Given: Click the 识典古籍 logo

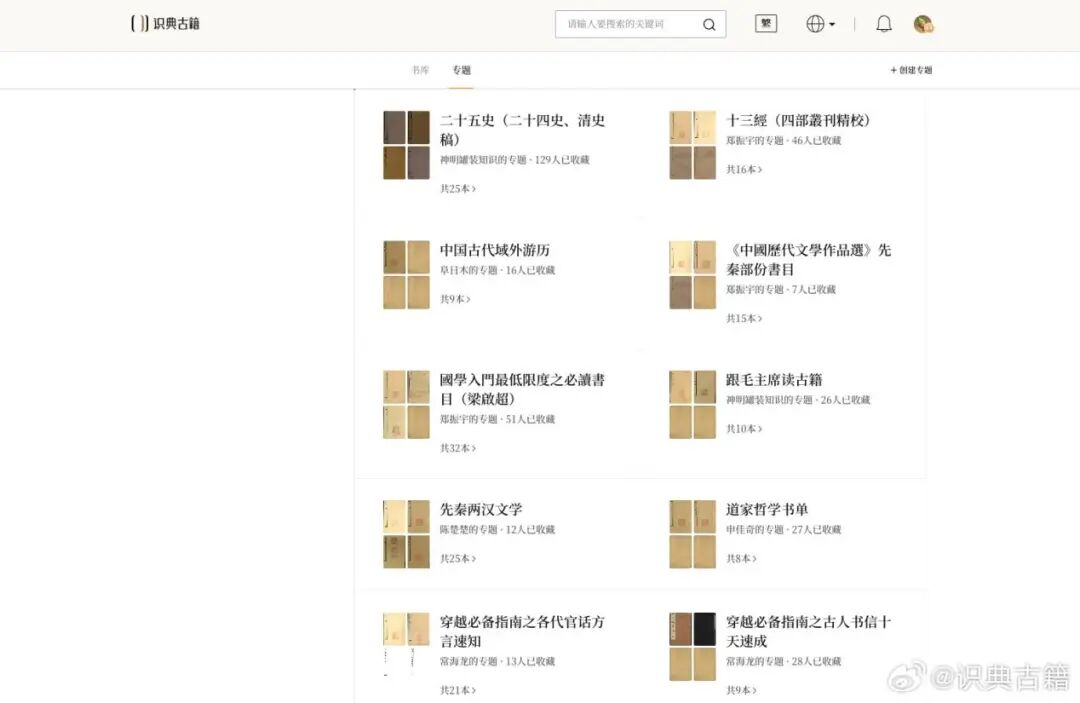Looking at the screenshot, I should (x=165, y=23).
